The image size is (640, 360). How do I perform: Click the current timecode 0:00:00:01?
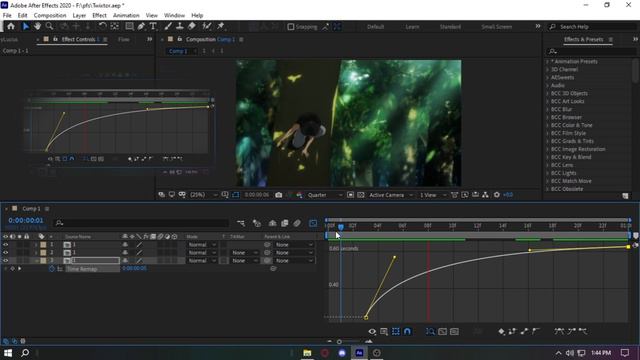(26, 220)
